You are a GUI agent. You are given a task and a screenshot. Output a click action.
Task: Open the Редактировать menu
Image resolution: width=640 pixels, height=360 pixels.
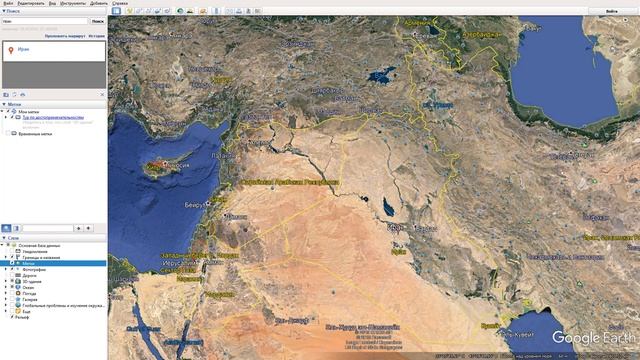point(31,3)
